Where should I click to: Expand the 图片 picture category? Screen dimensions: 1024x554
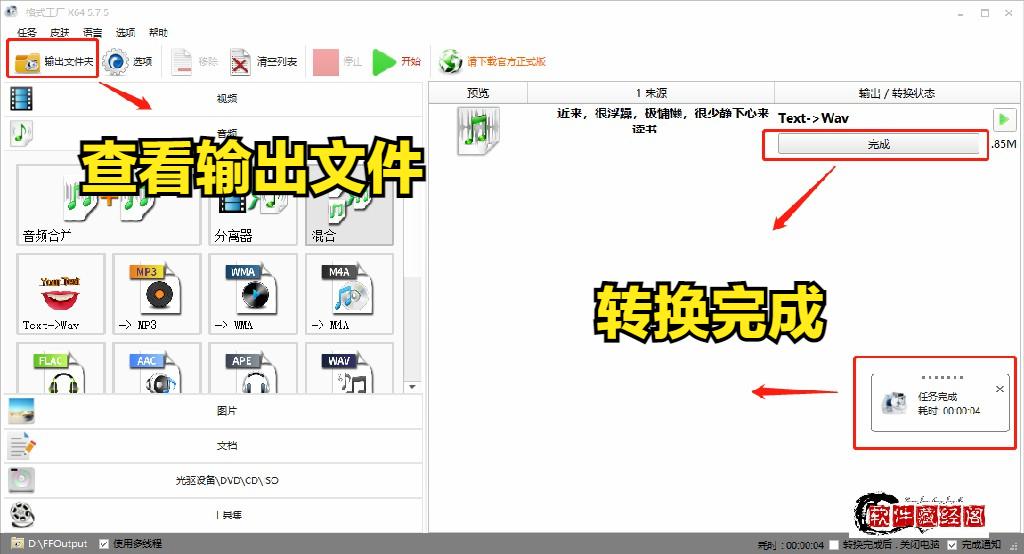pyautogui.click(x=214, y=410)
